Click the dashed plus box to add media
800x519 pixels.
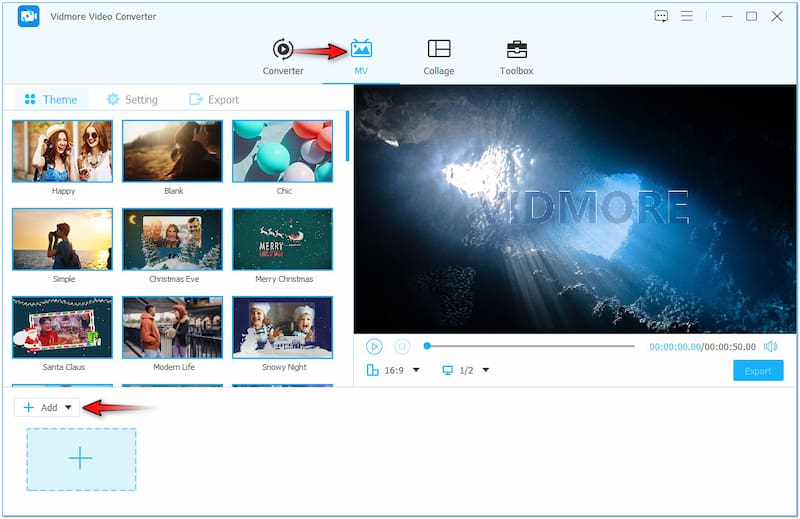[x=81, y=459]
